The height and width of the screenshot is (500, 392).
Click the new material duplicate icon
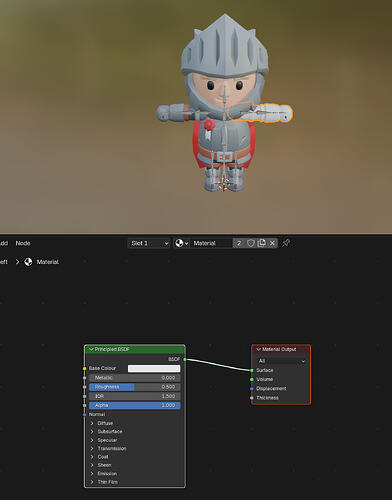[262, 243]
